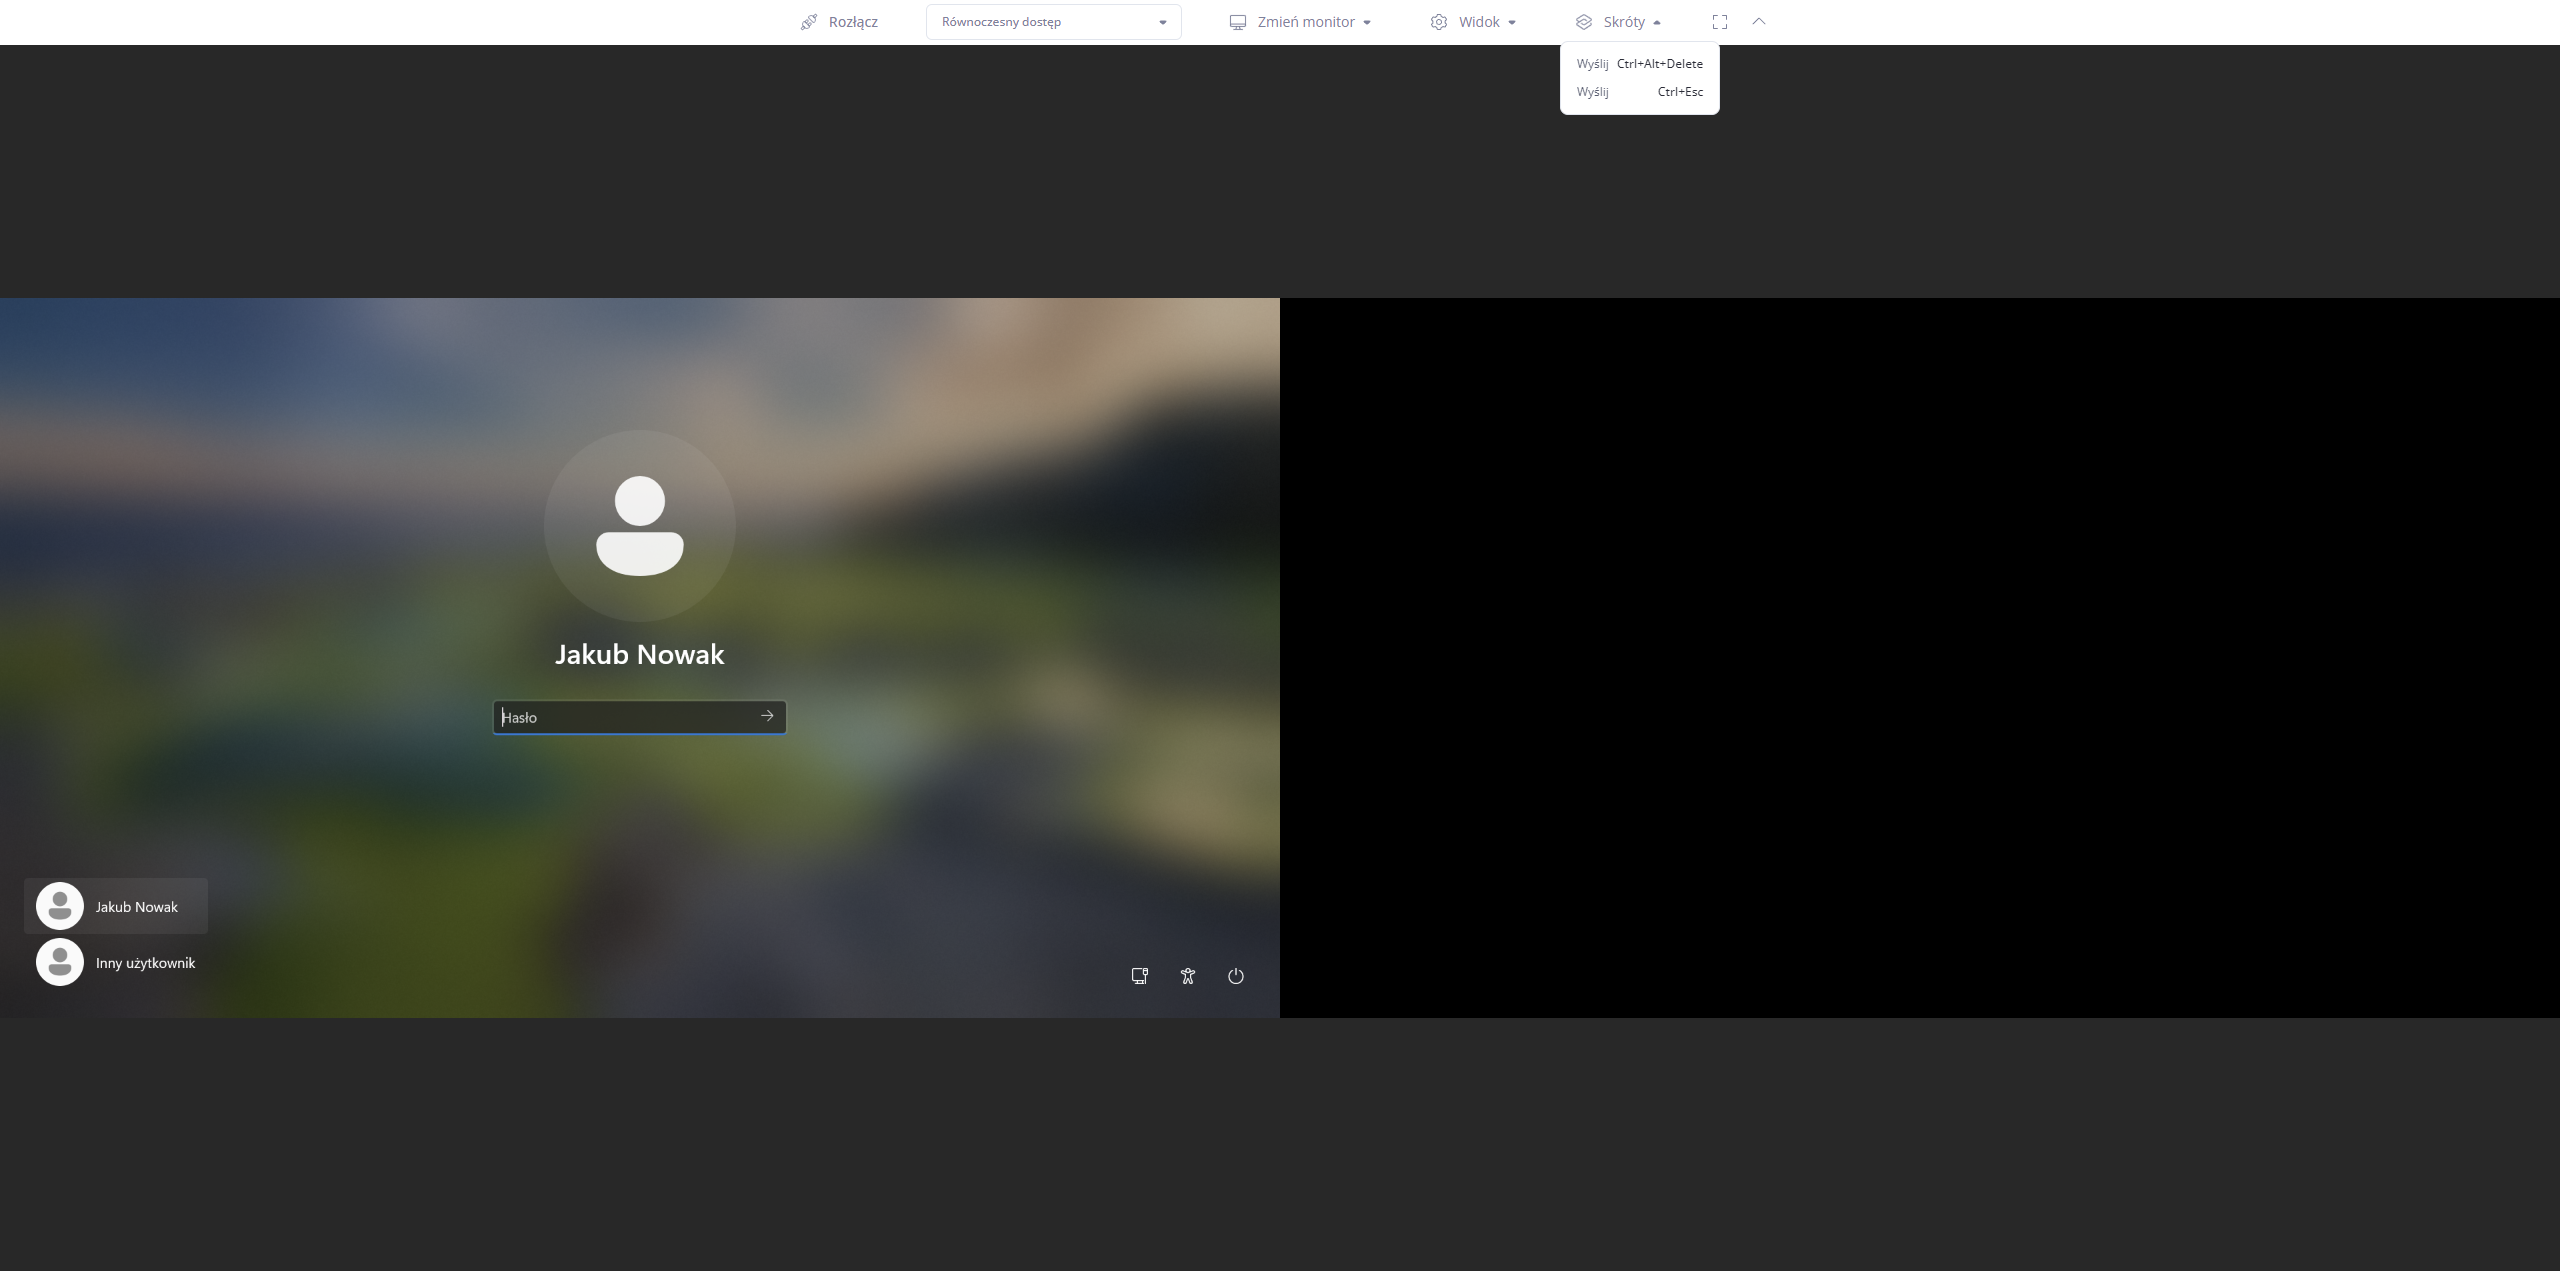Open the Równoczesny dostęp dropdown
The image size is (2560, 1271).
tap(1053, 22)
